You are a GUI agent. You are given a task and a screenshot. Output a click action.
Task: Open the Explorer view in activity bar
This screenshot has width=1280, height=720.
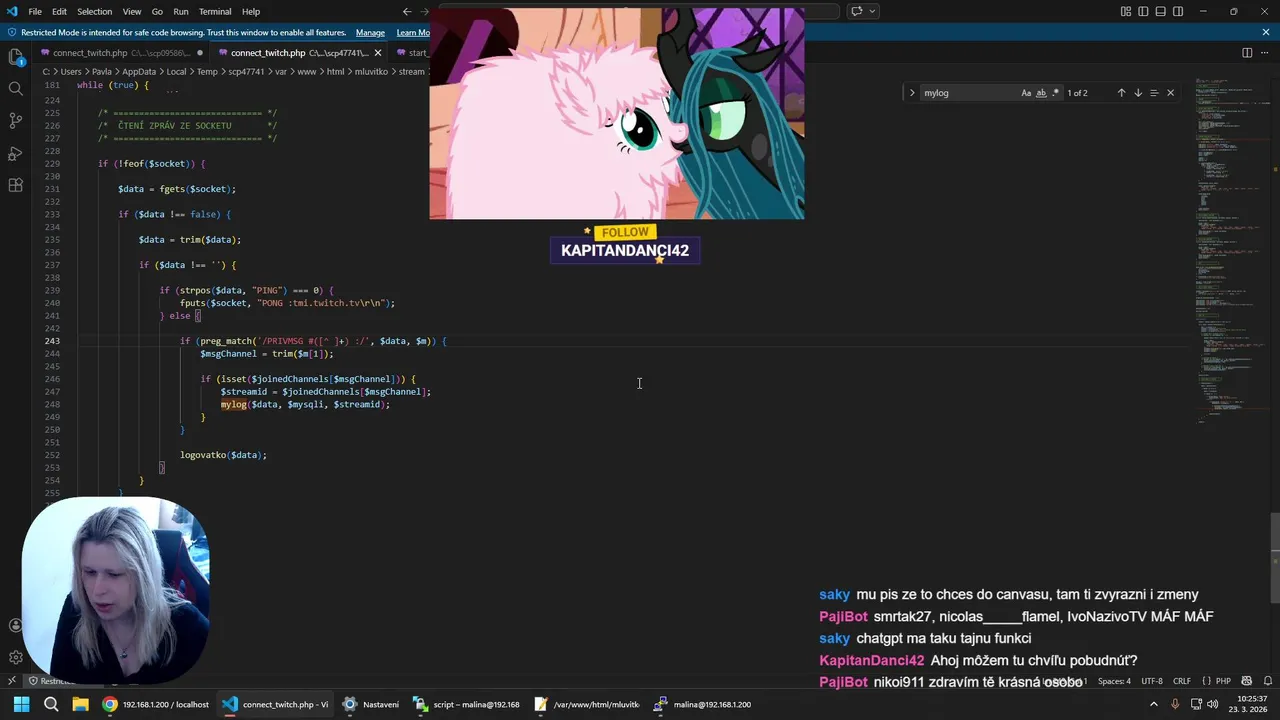pos(15,57)
